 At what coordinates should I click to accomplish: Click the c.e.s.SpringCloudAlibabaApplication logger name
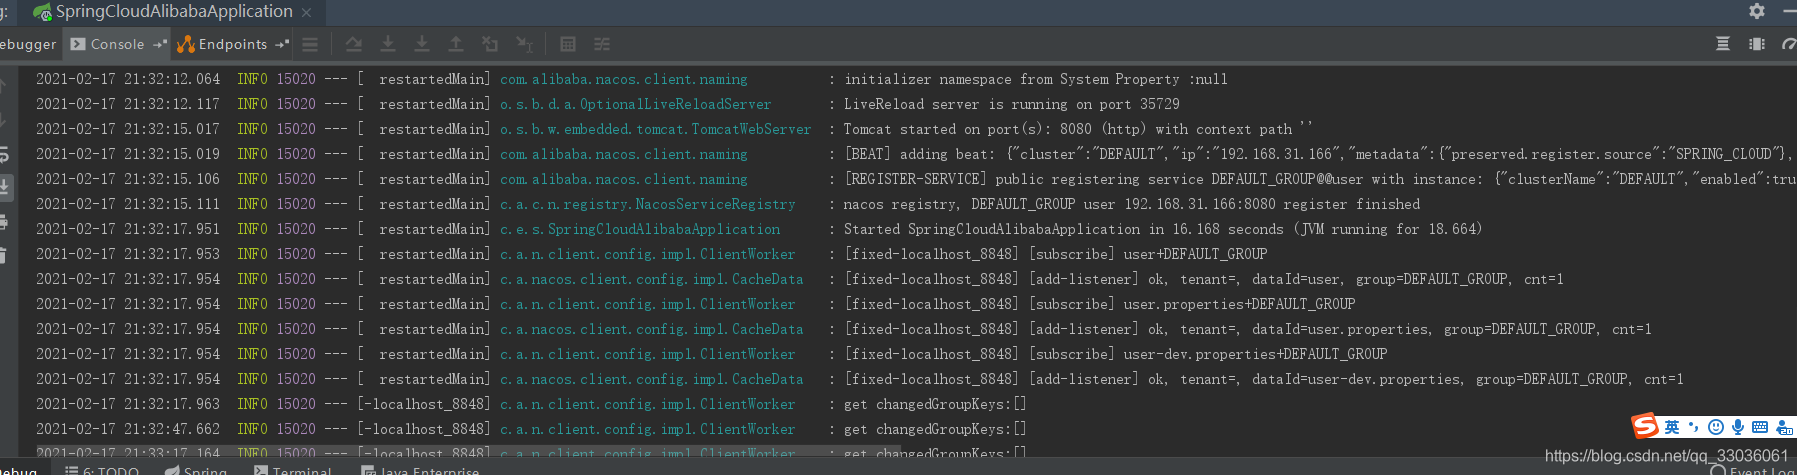[639, 229]
